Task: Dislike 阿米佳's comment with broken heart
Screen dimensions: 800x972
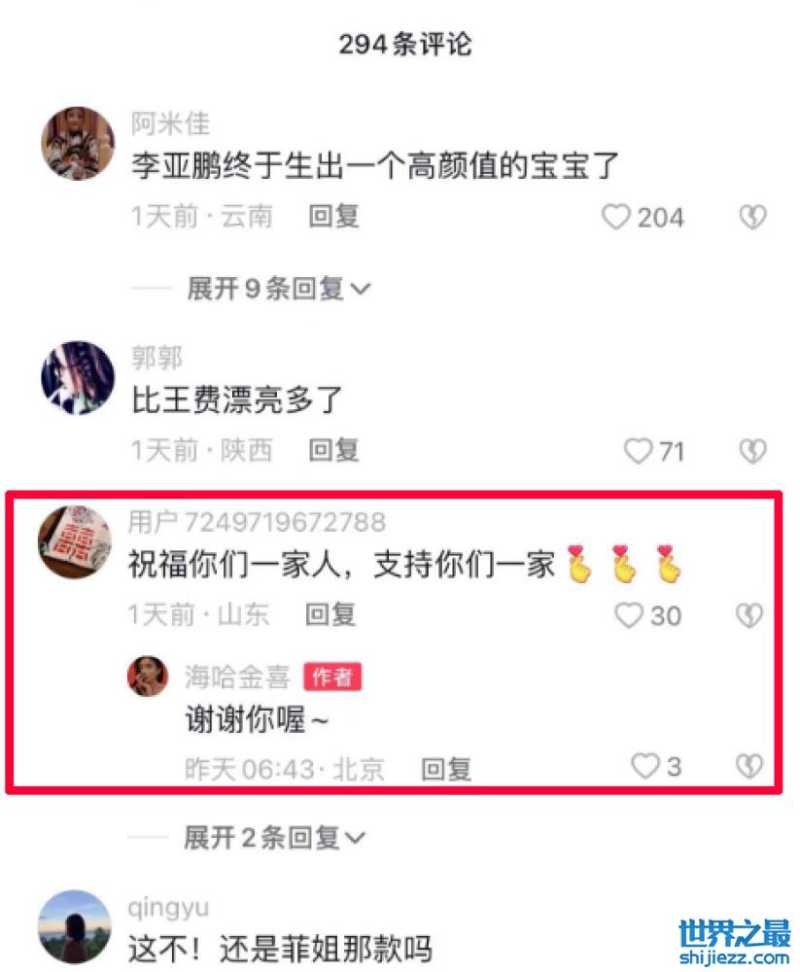Action: pos(753,217)
